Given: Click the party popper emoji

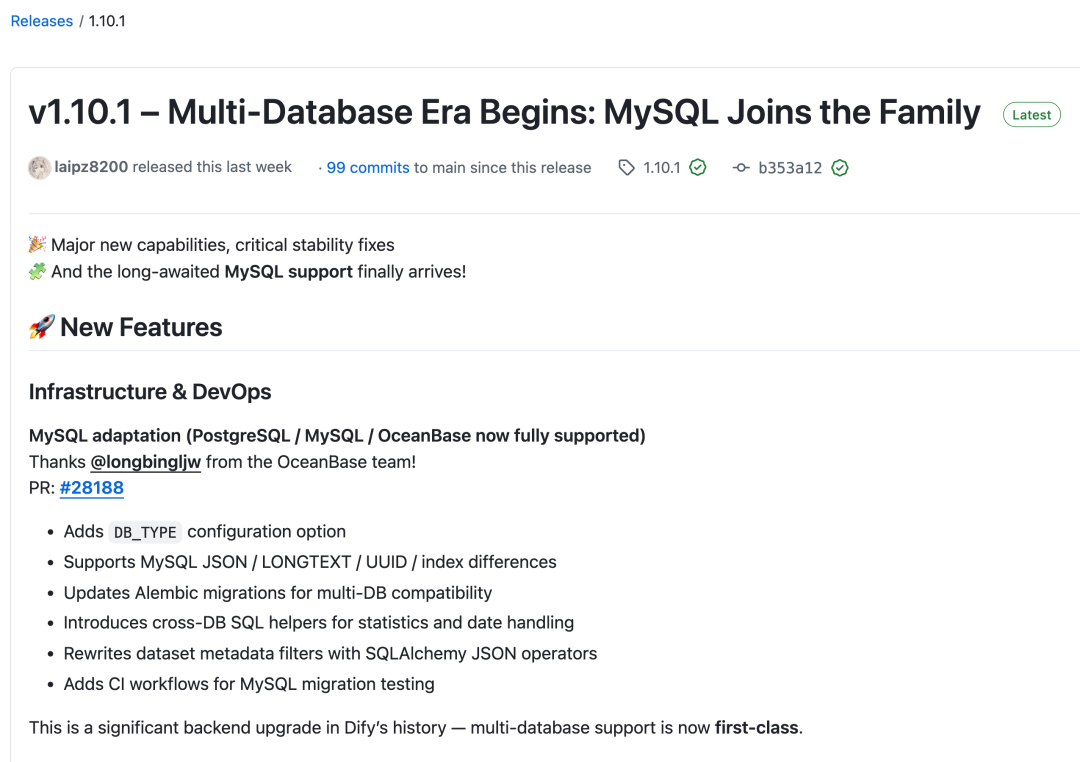Looking at the screenshot, I should [x=38, y=245].
